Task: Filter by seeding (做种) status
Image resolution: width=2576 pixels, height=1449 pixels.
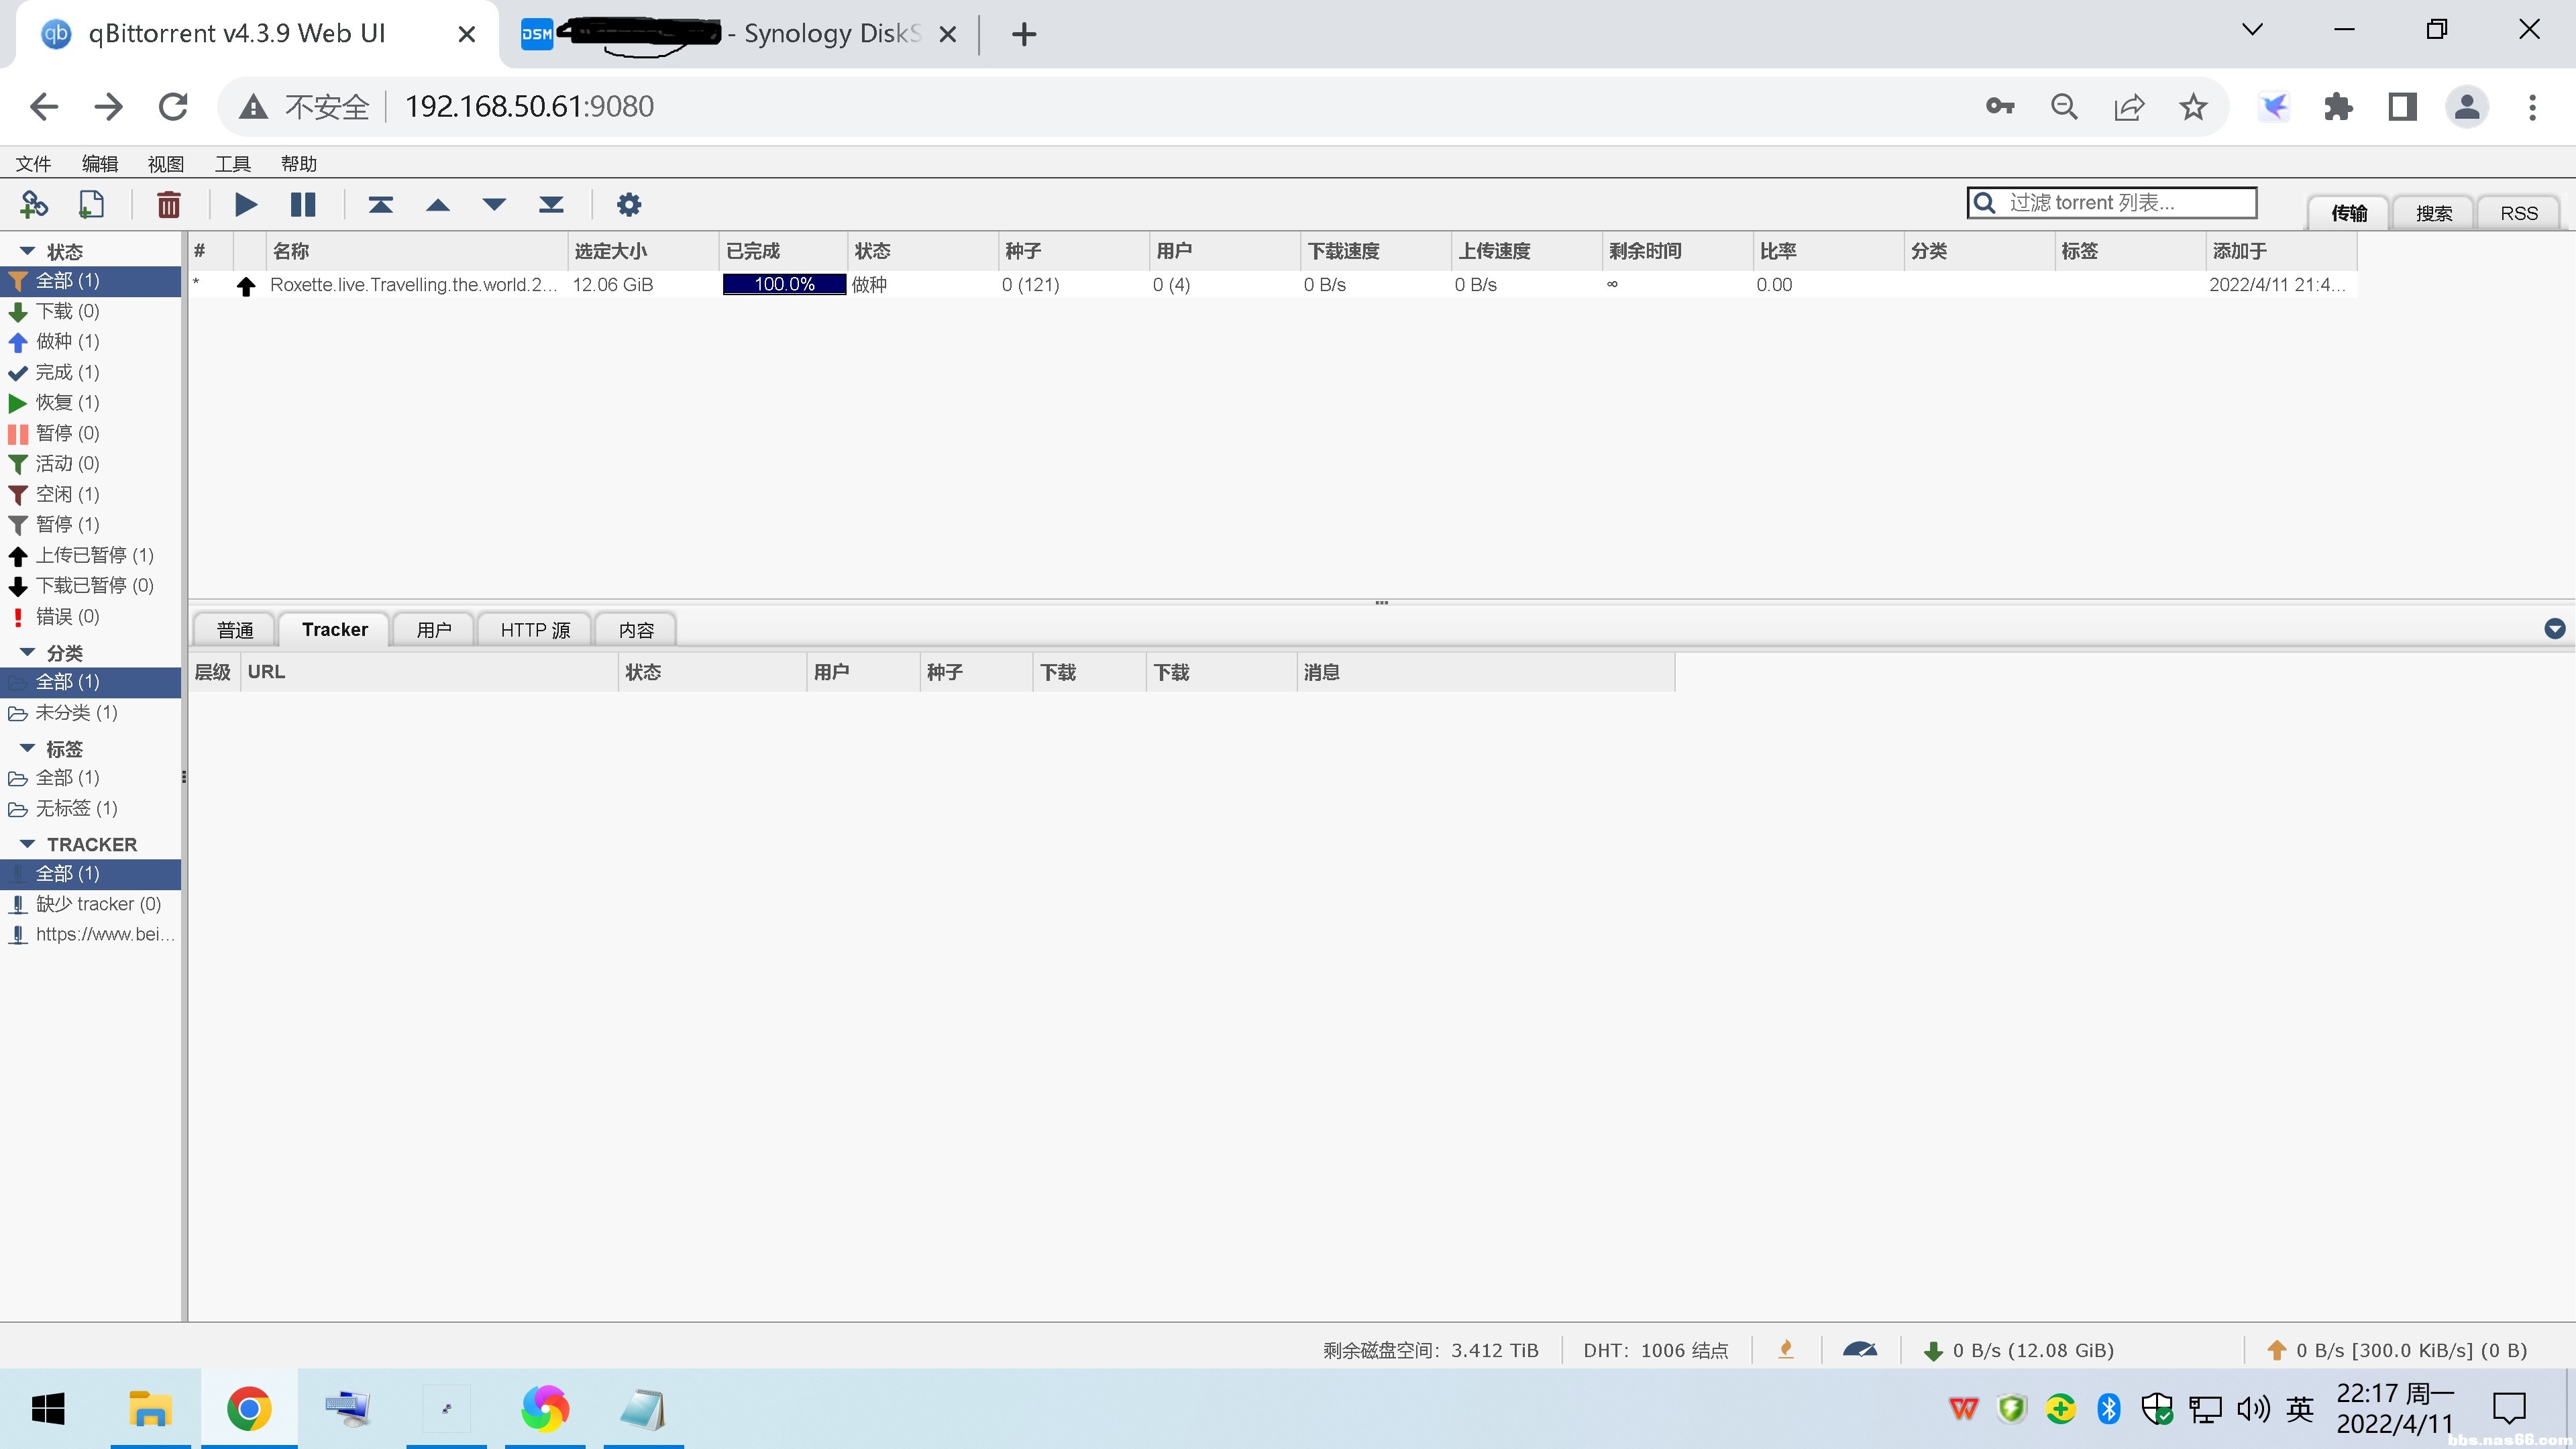Action: point(66,341)
